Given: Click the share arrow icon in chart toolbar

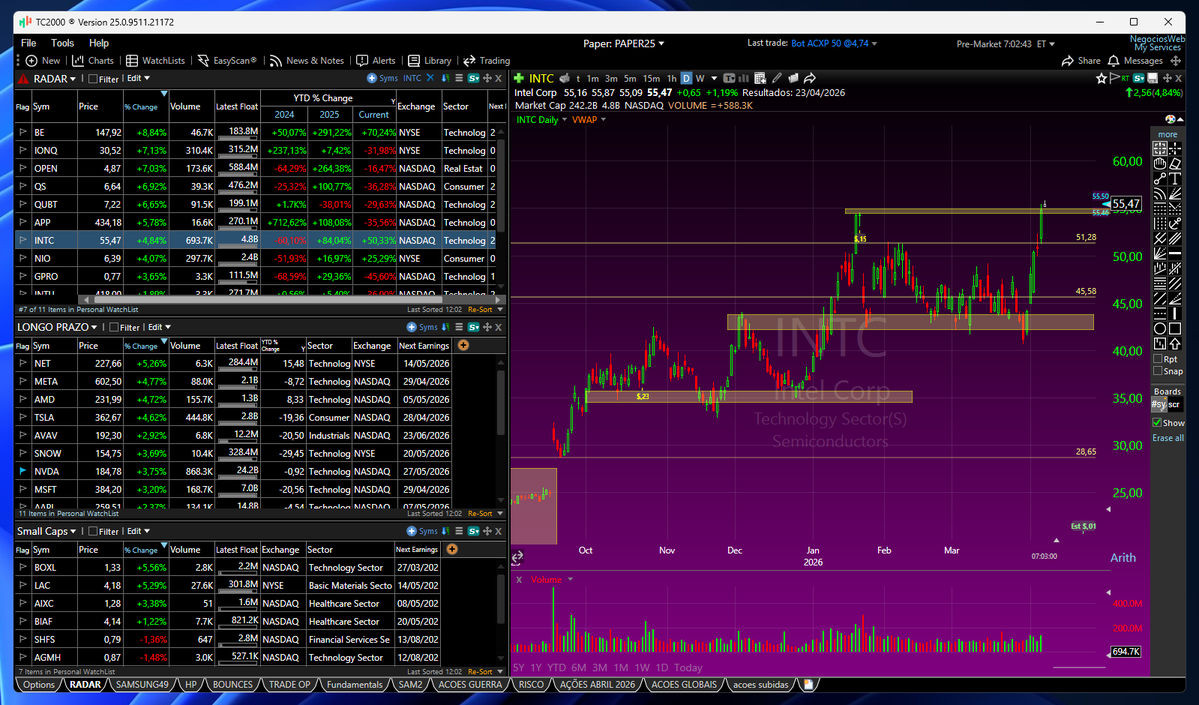Looking at the screenshot, I should pyautogui.click(x=810, y=78).
